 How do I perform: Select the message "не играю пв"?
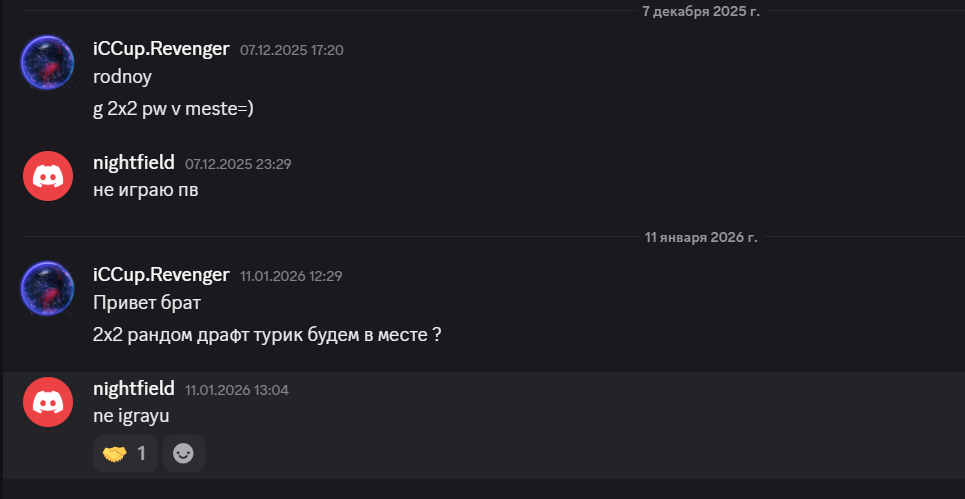point(146,190)
